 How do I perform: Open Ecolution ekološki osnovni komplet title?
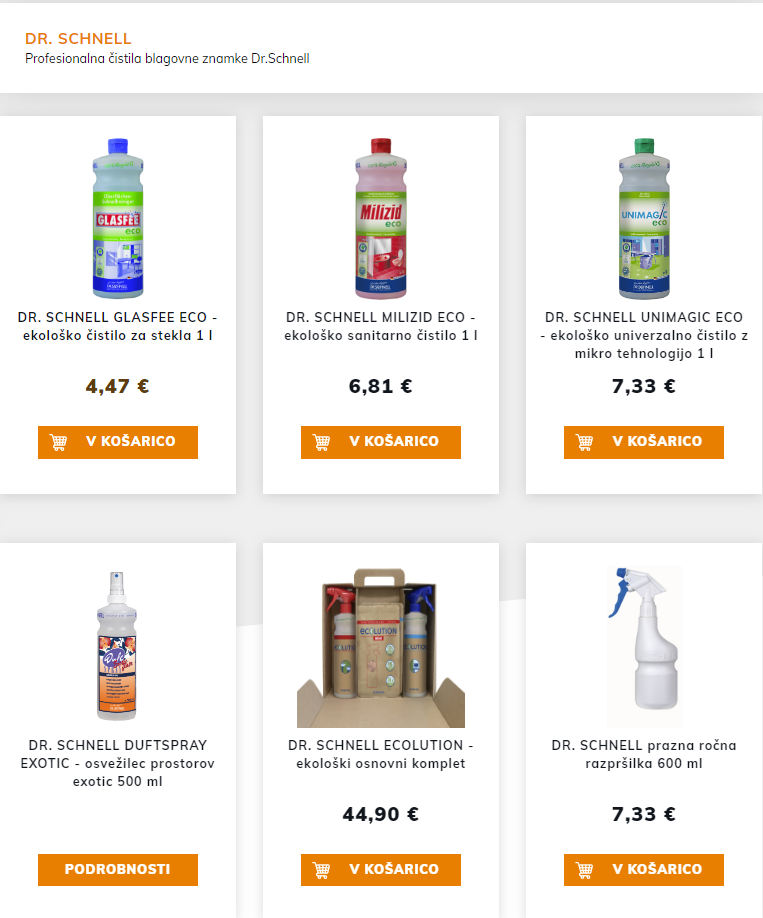point(381,754)
